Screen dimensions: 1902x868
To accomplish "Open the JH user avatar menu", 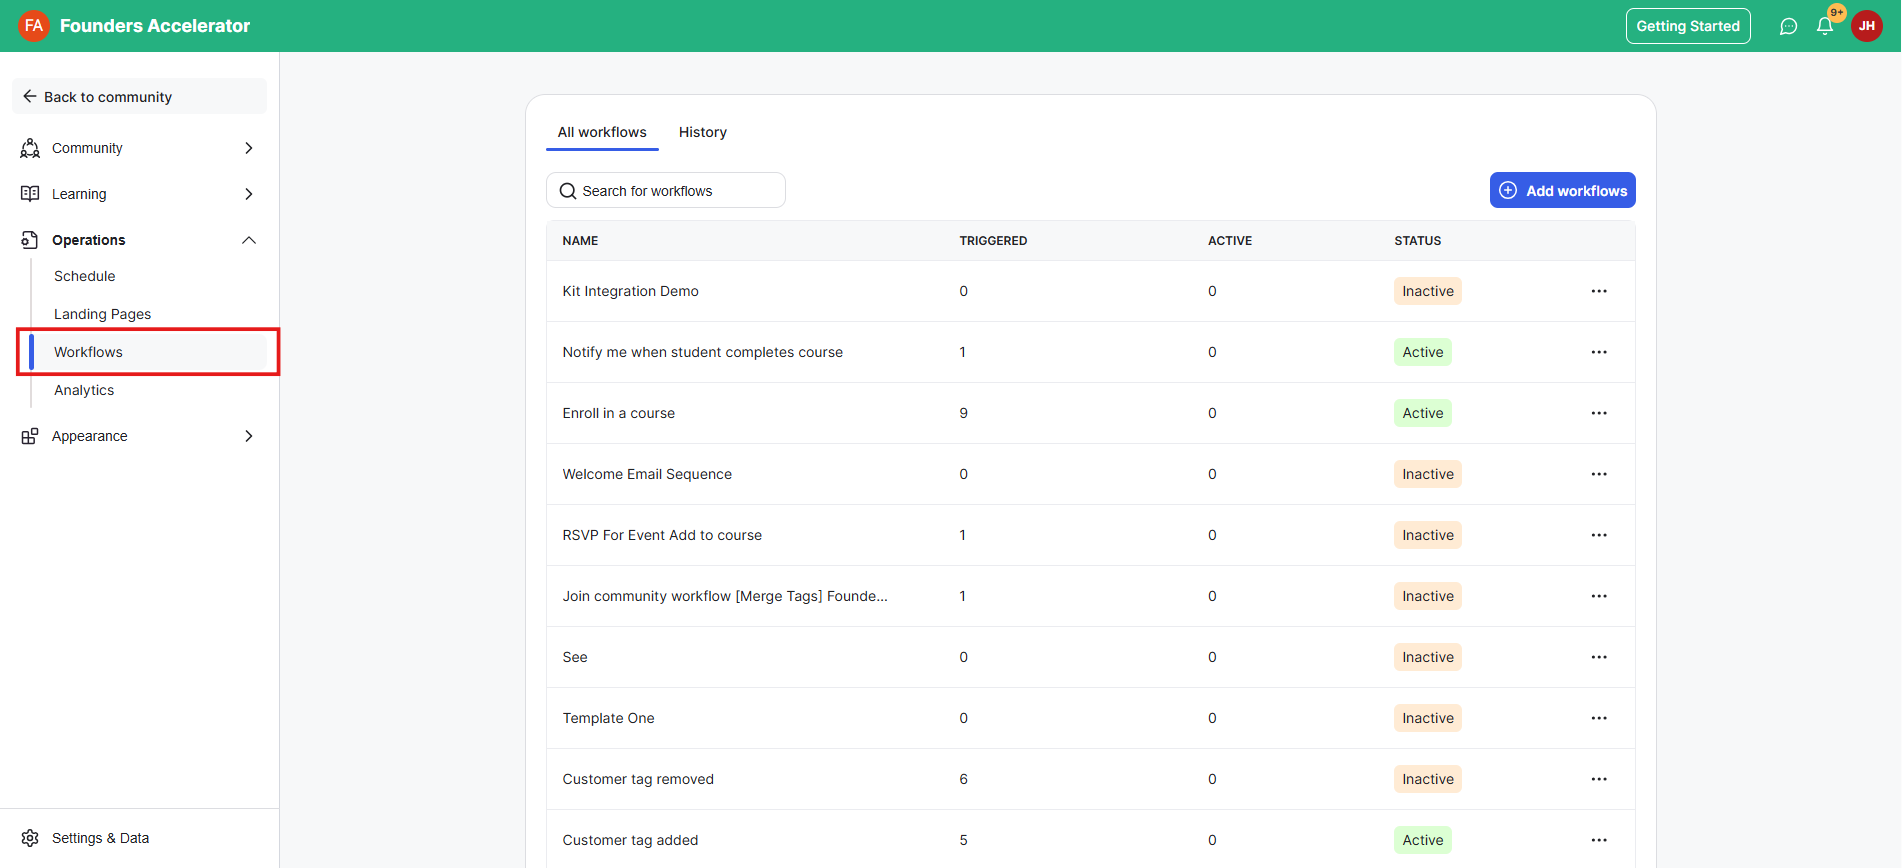I will (x=1866, y=26).
